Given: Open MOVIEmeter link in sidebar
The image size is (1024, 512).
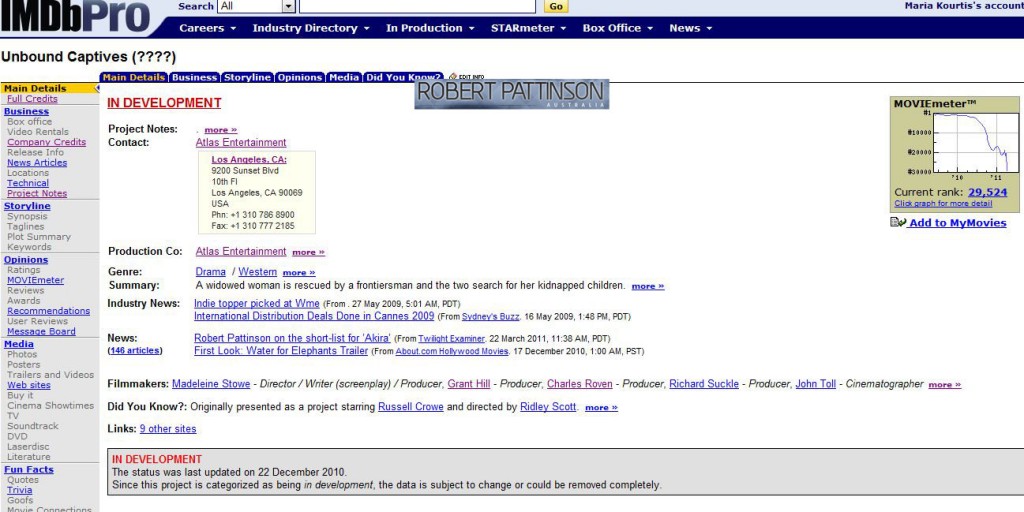Looking at the screenshot, I should (35, 280).
